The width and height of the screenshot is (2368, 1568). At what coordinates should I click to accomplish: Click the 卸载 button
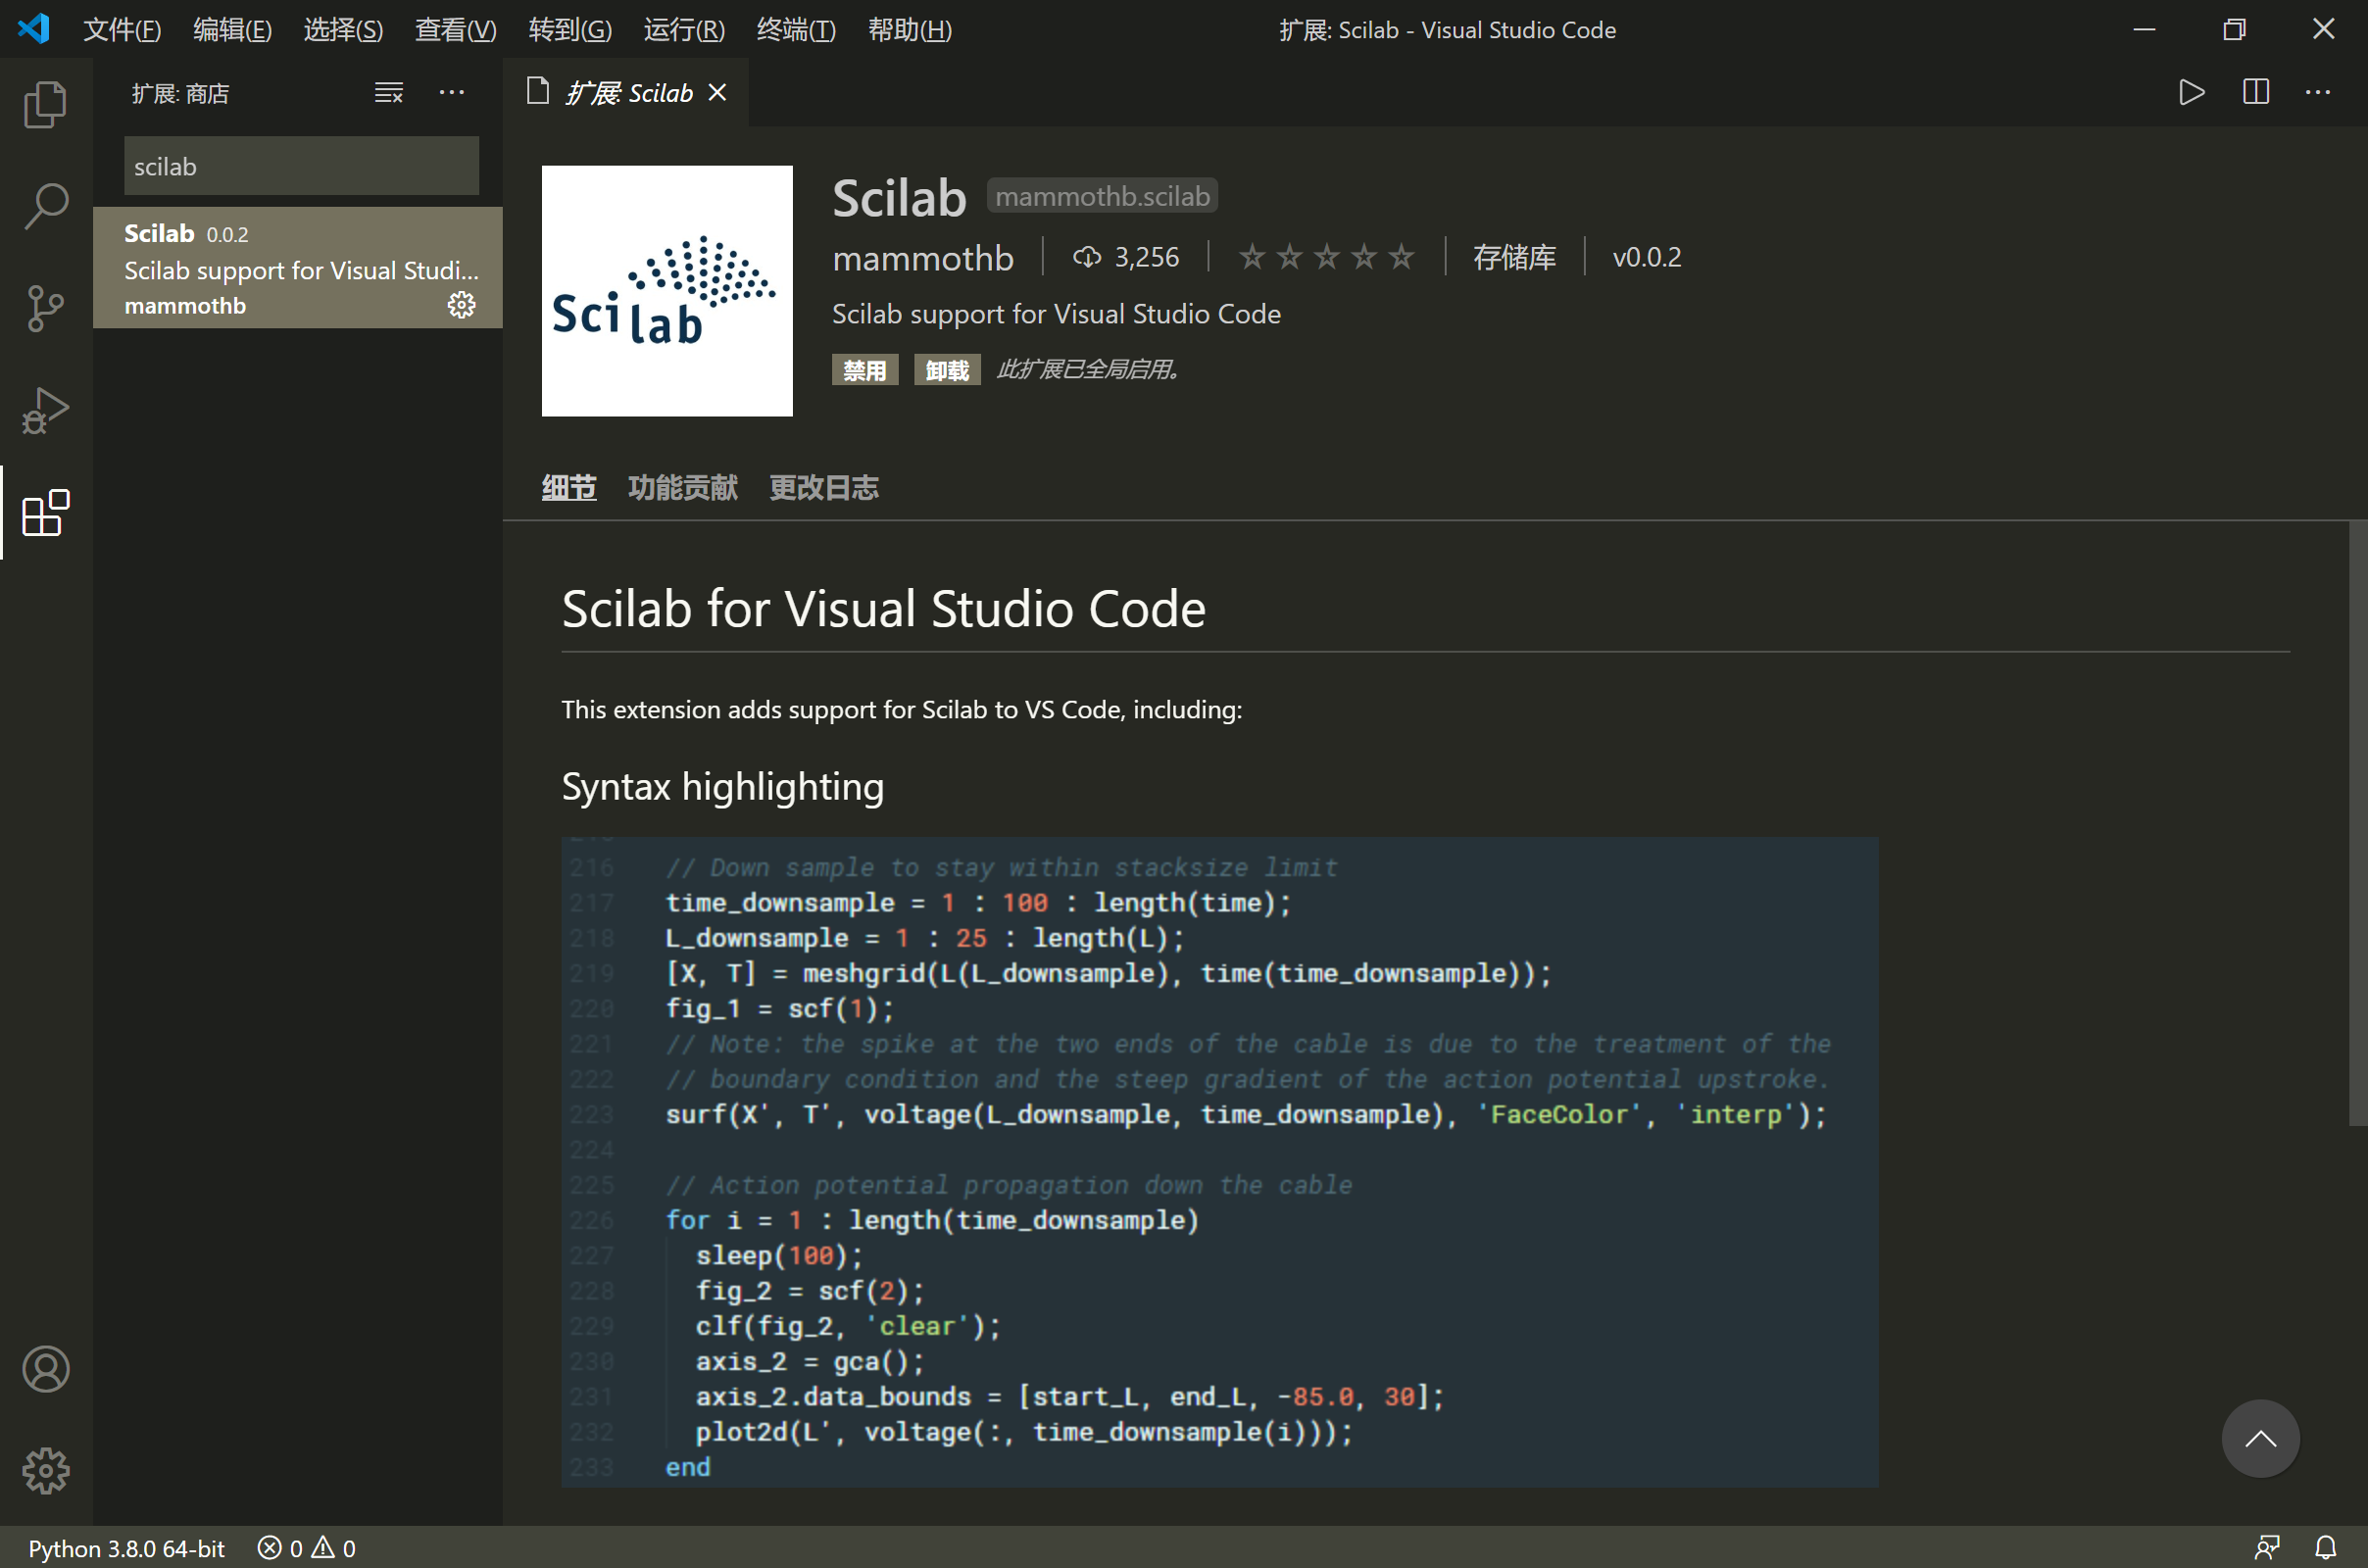946,369
